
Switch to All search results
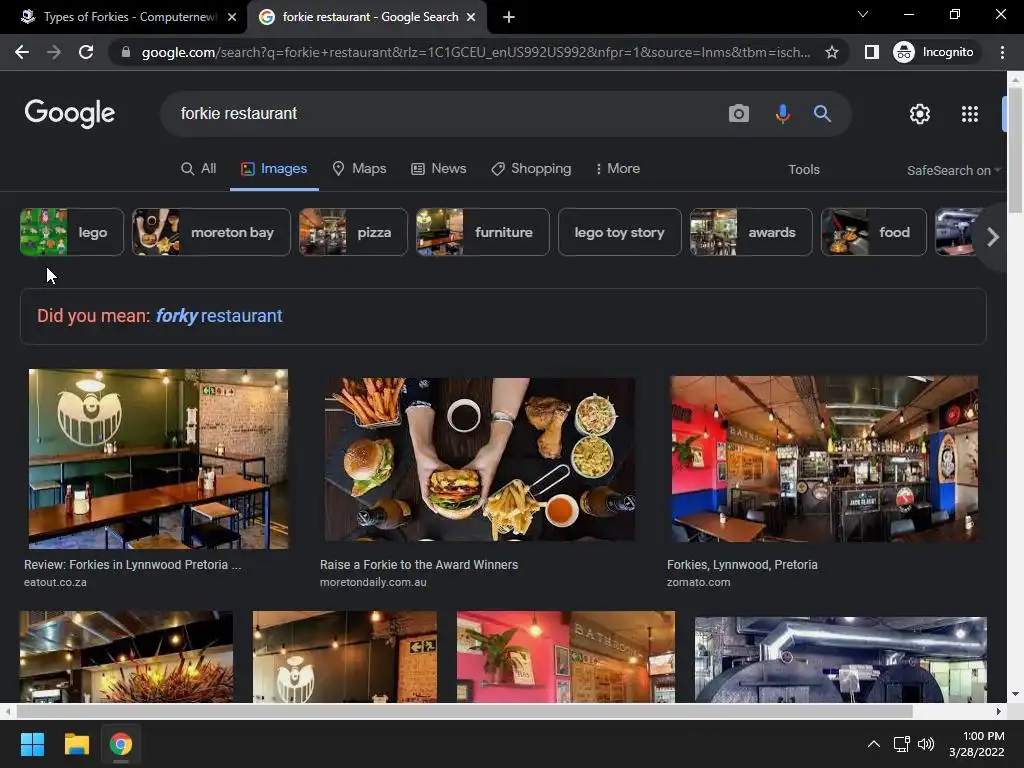pyautogui.click(x=199, y=168)
